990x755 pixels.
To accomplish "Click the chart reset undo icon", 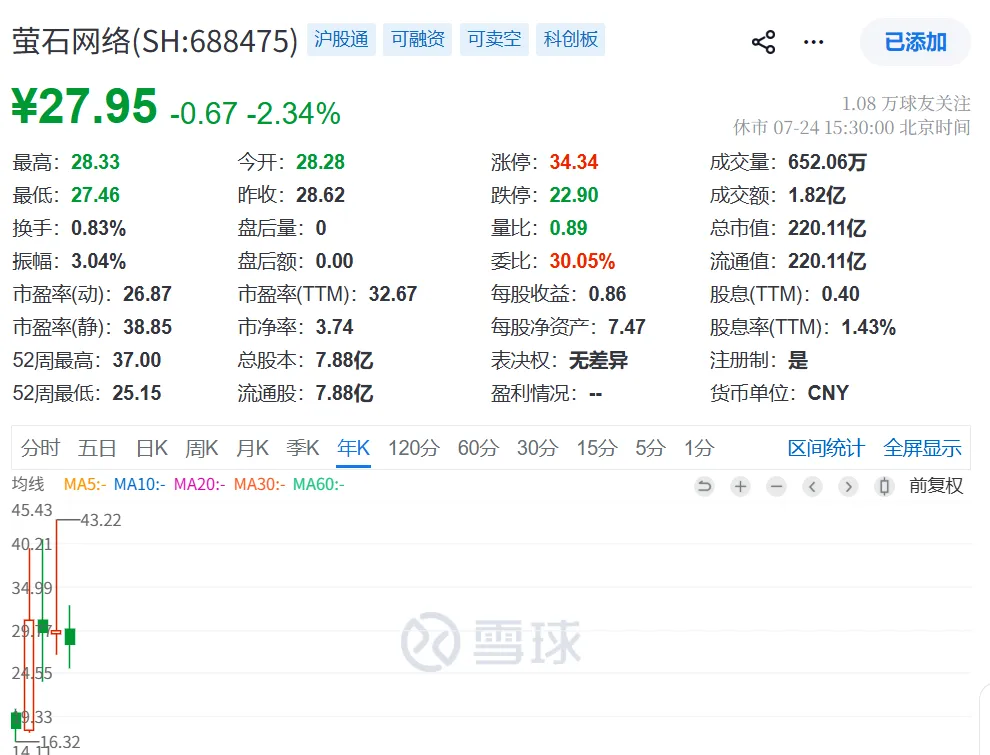I will tap(704, 486).
